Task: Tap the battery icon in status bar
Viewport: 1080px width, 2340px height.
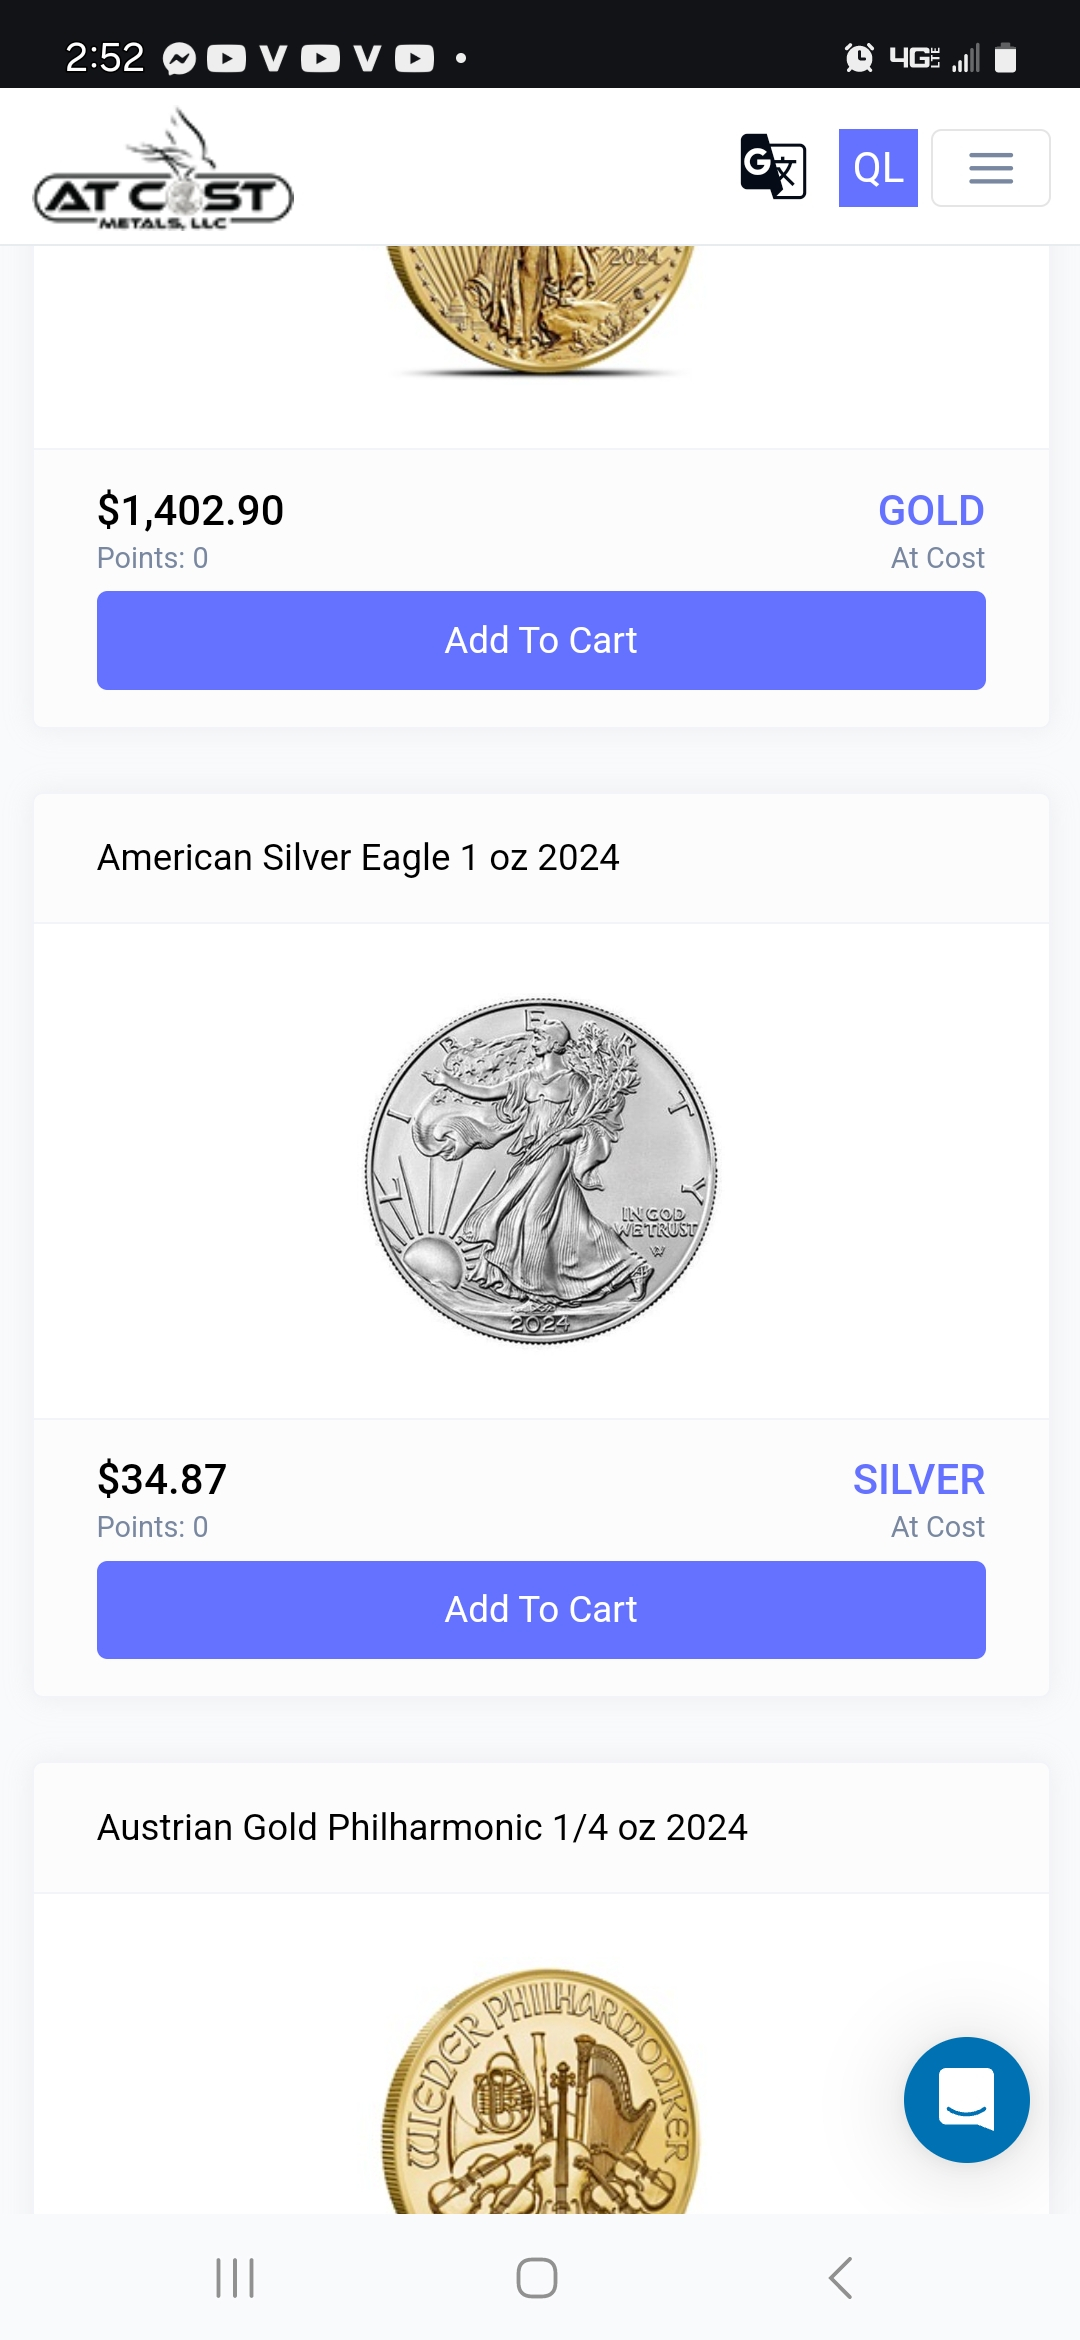Action: click(x=1006, y=58)
